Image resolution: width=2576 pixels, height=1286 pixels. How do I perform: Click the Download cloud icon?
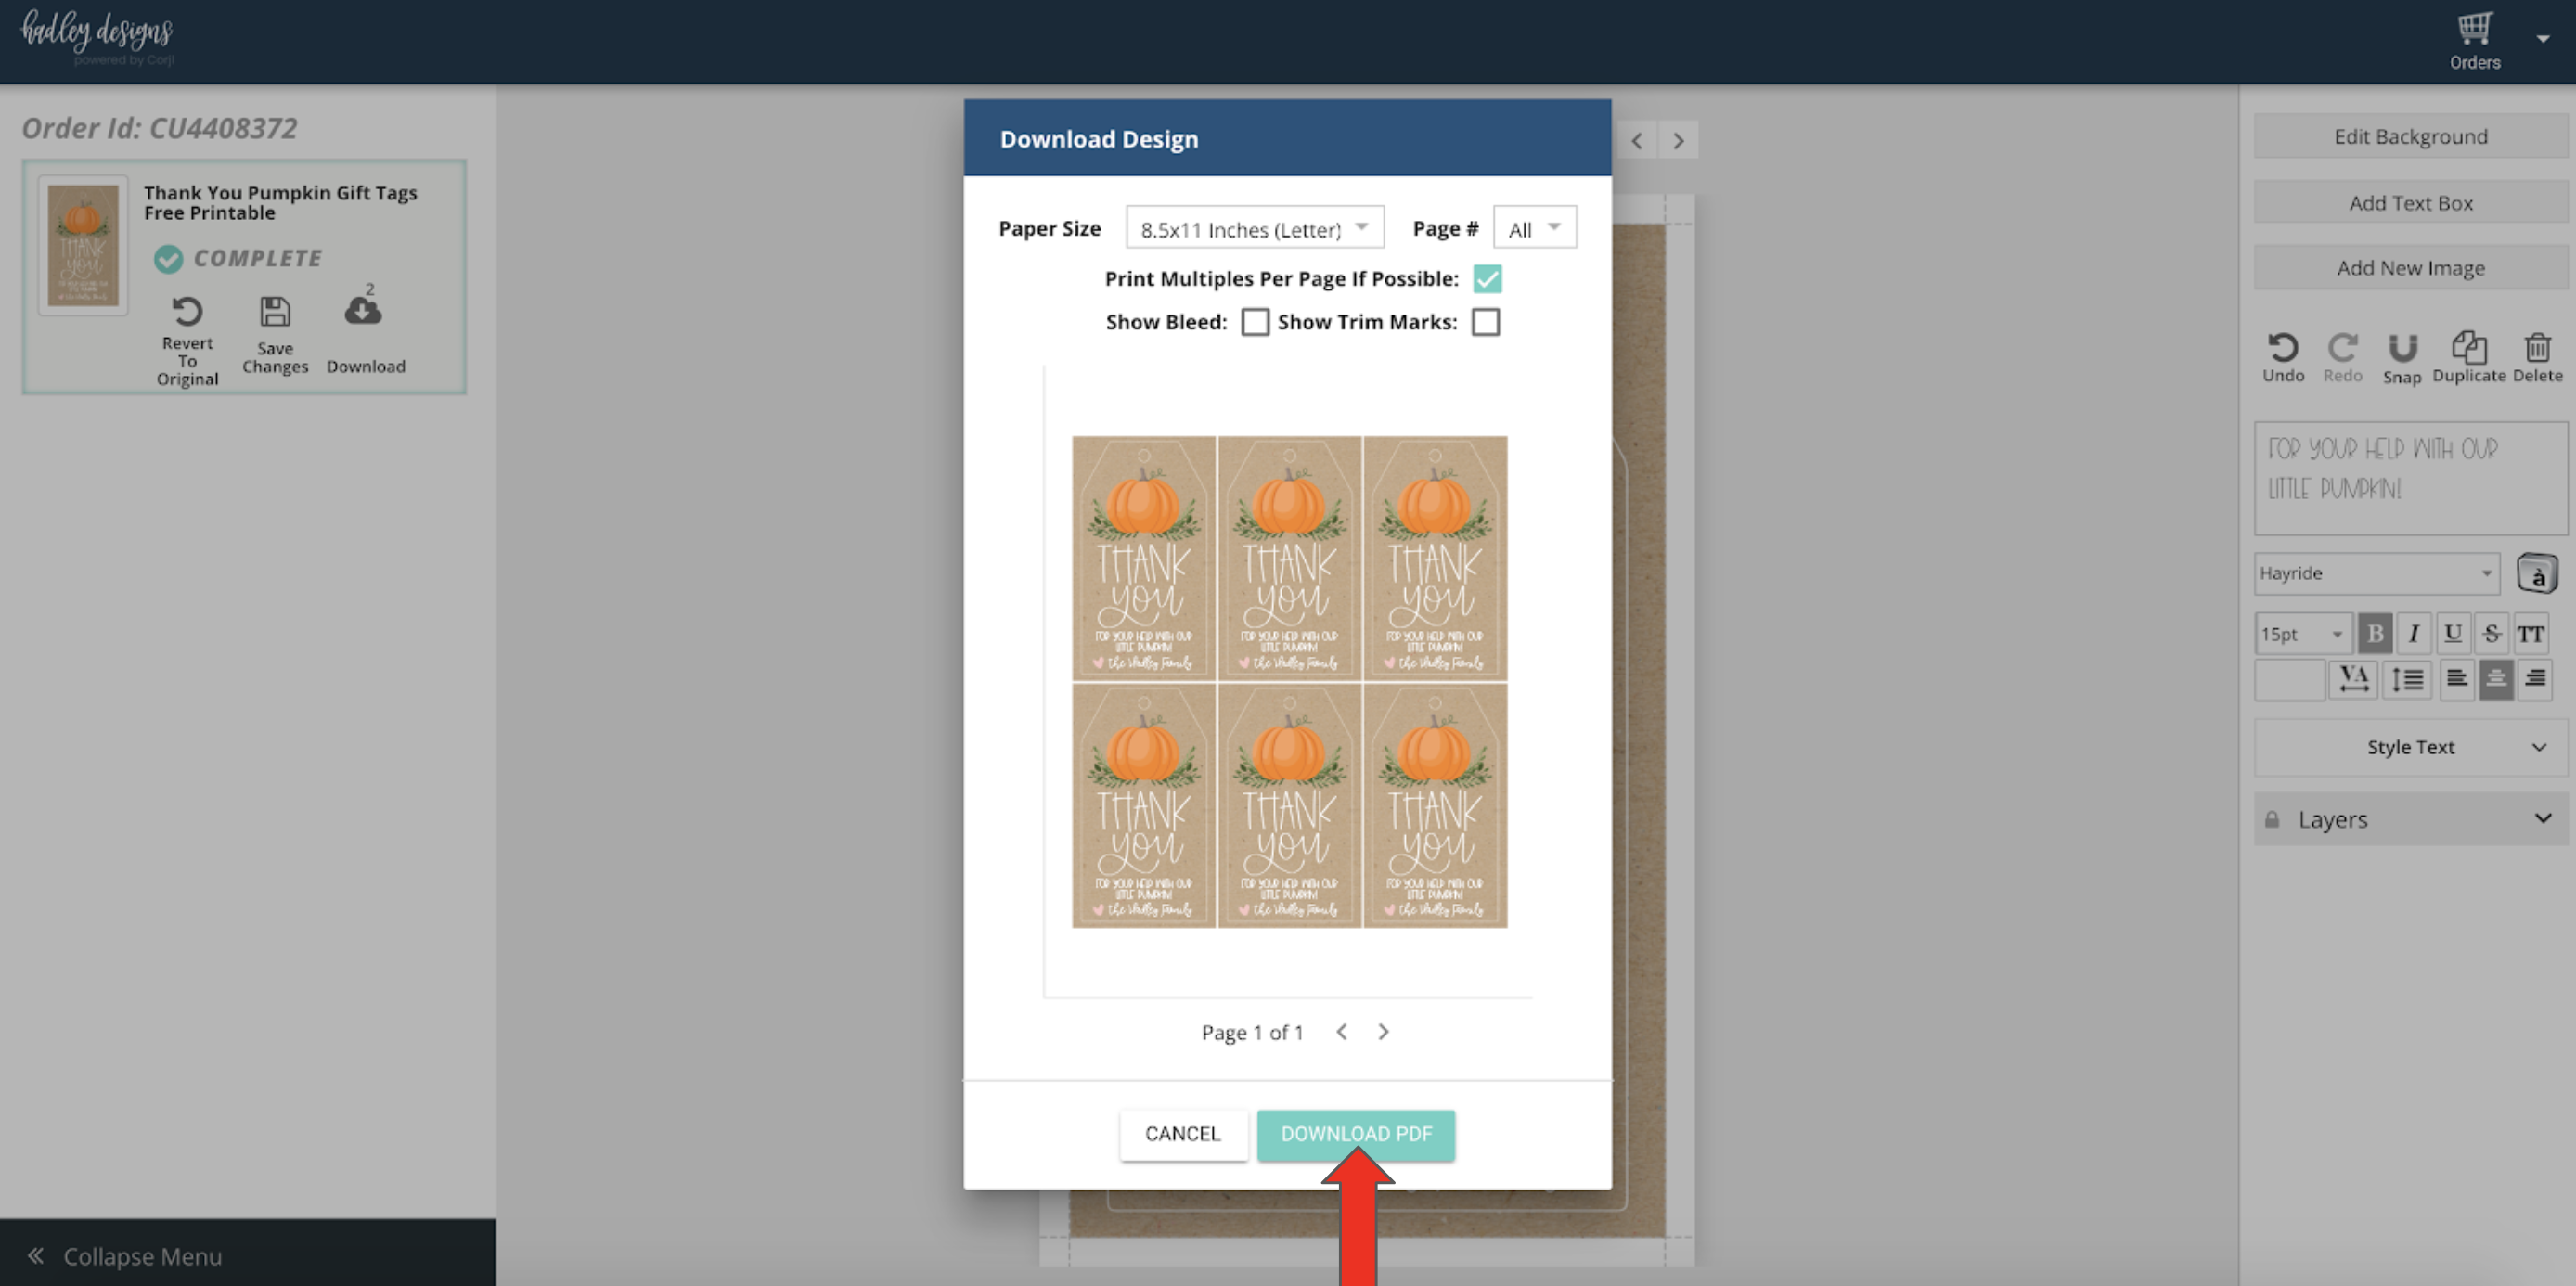pos(363,312)
